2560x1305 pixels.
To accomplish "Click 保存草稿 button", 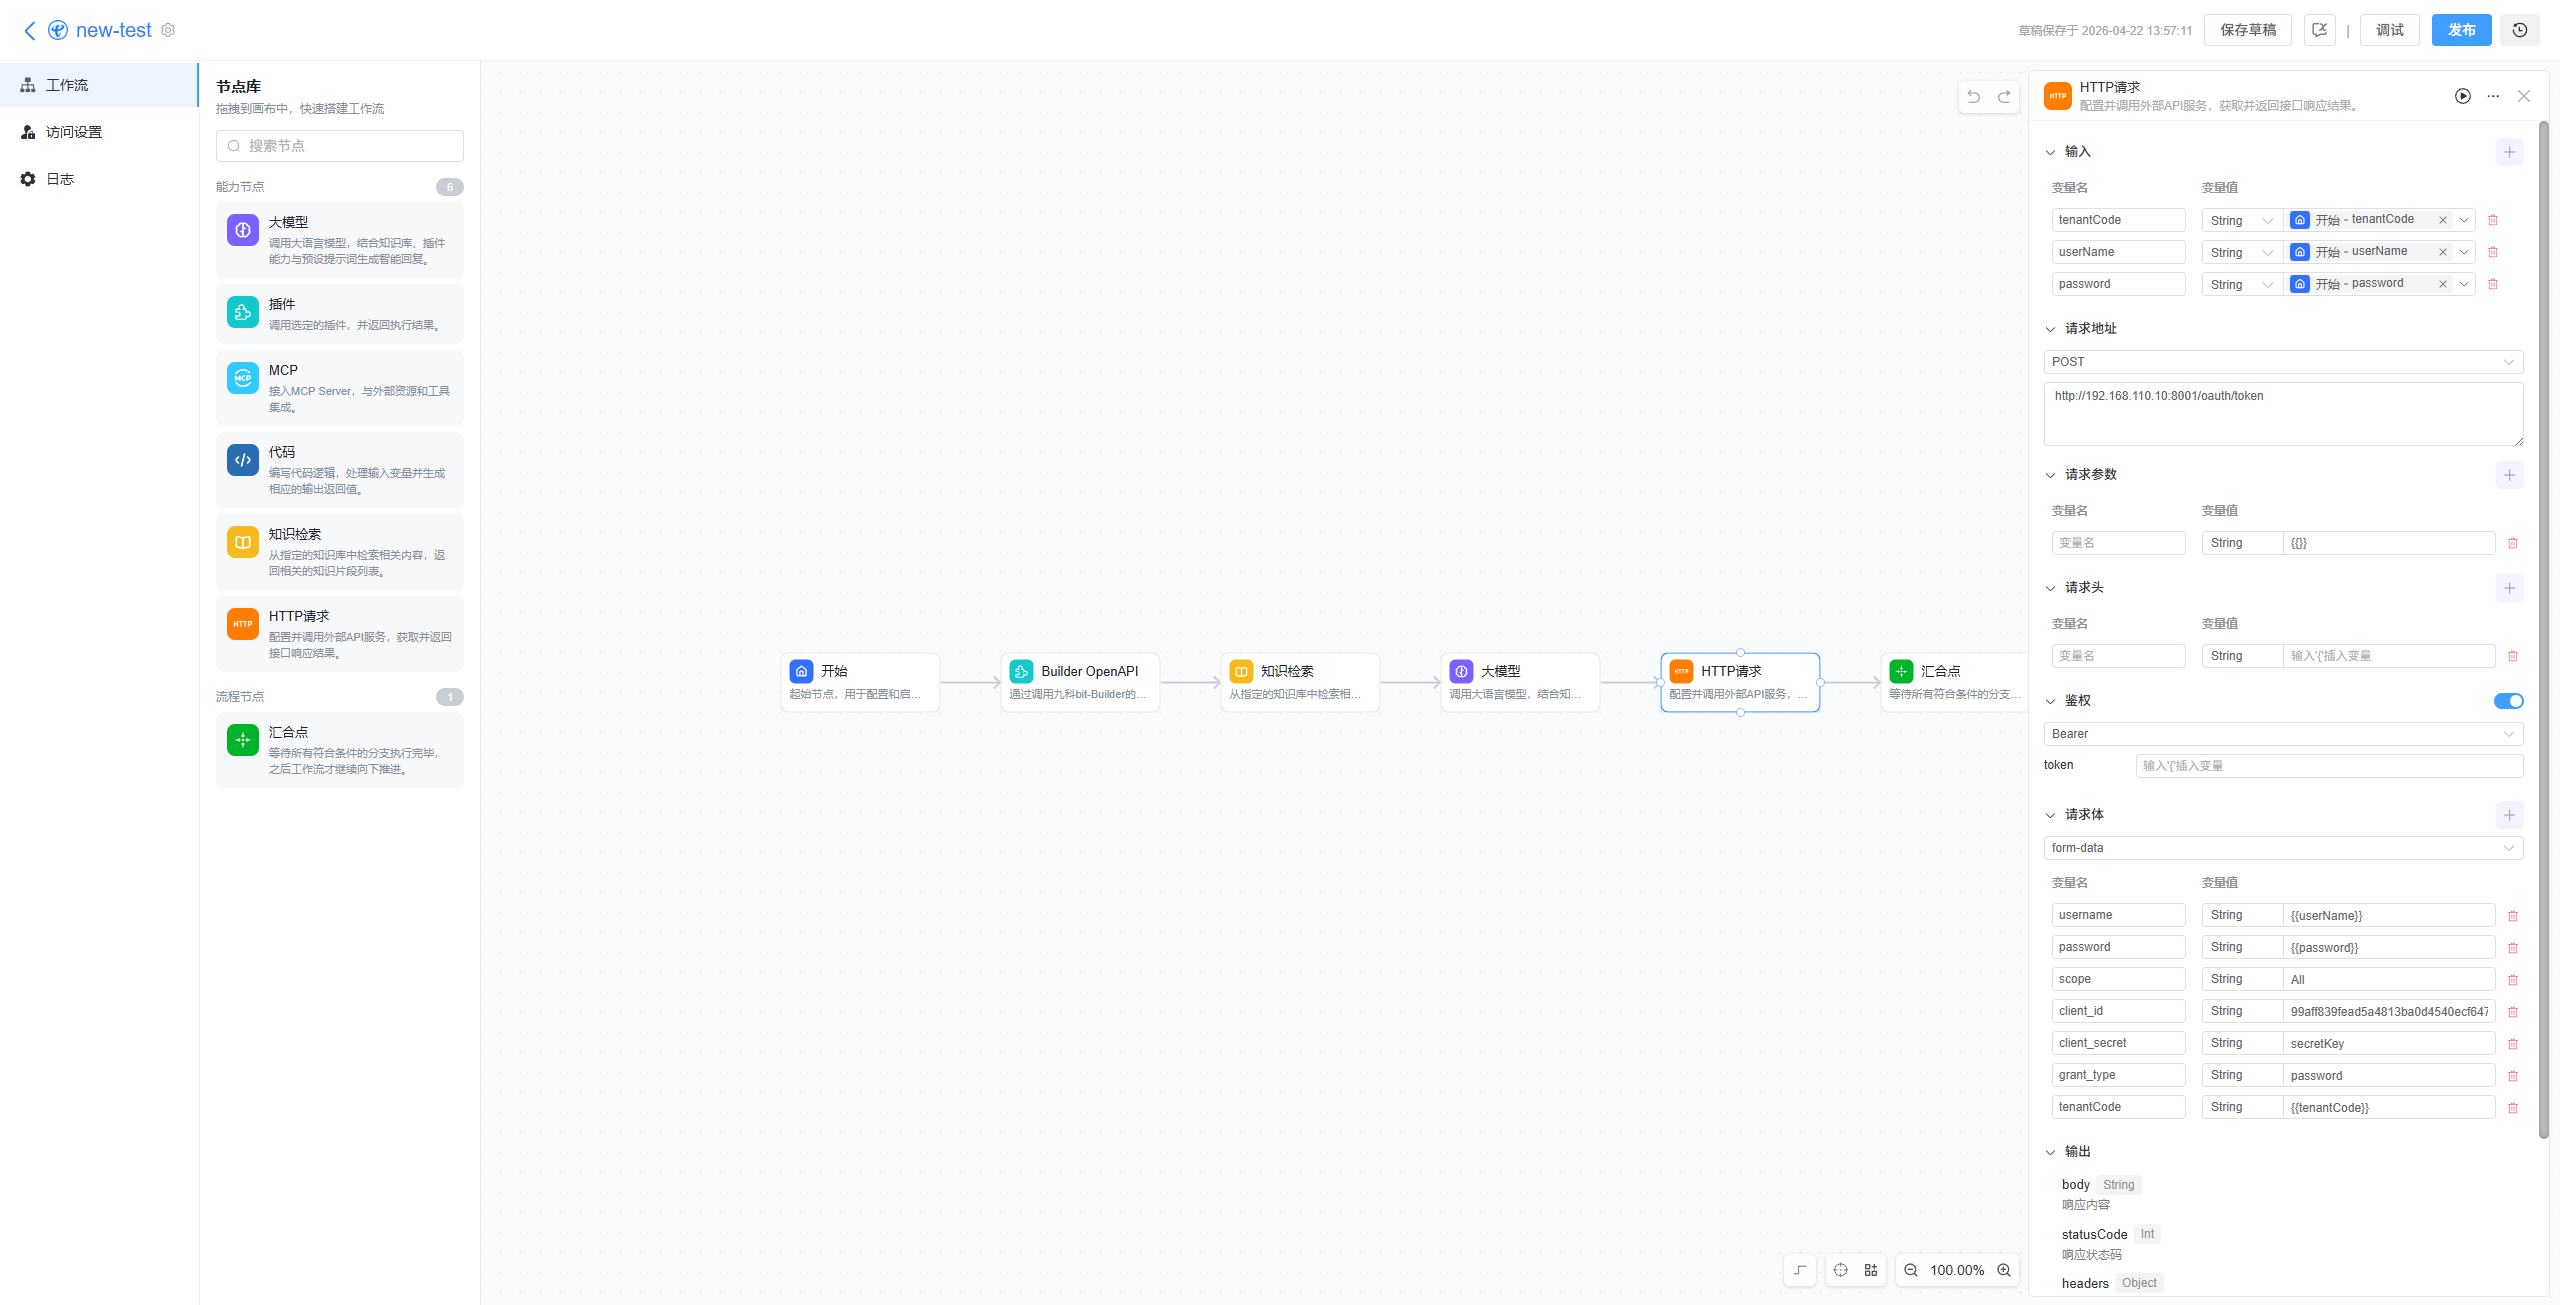I will pos(2248,31).
